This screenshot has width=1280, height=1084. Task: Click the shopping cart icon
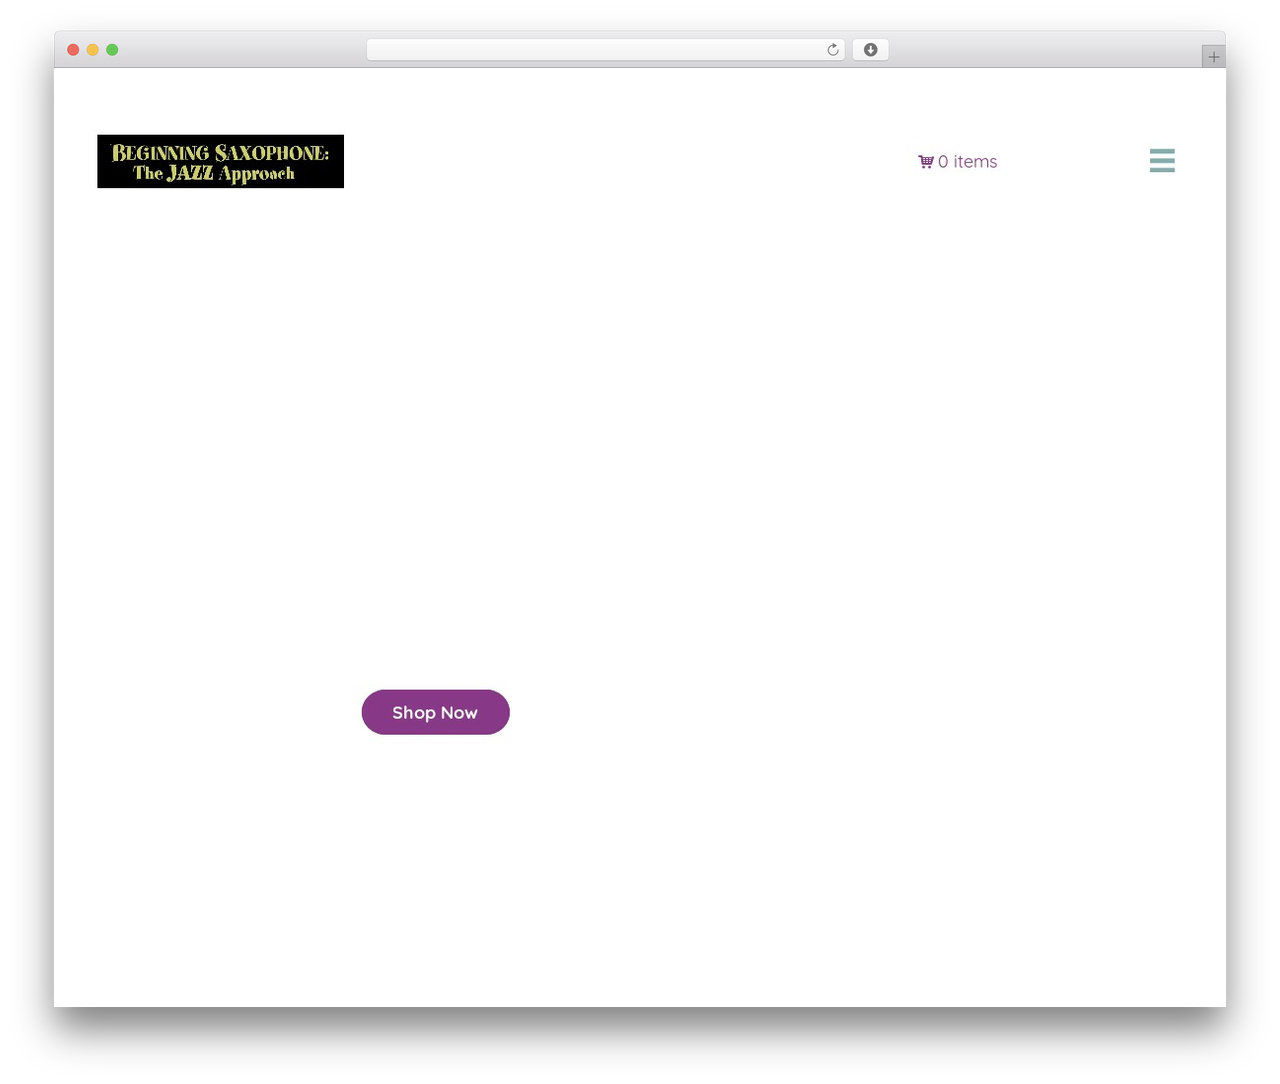pyautogui.click(x=926, y=162)
